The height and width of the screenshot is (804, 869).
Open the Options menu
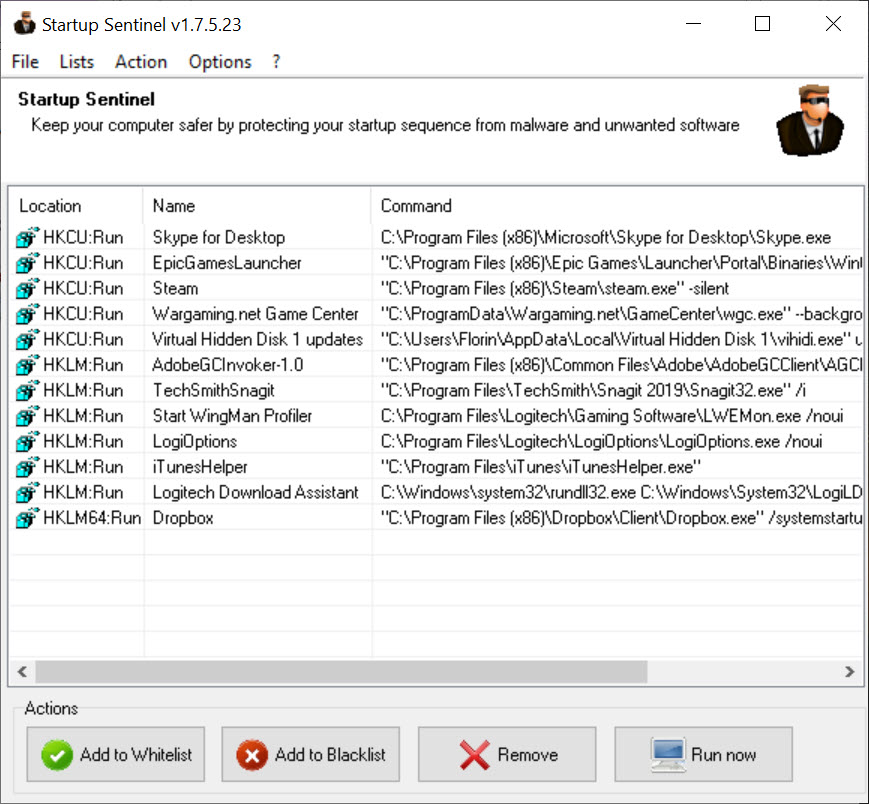click(220, 62)
